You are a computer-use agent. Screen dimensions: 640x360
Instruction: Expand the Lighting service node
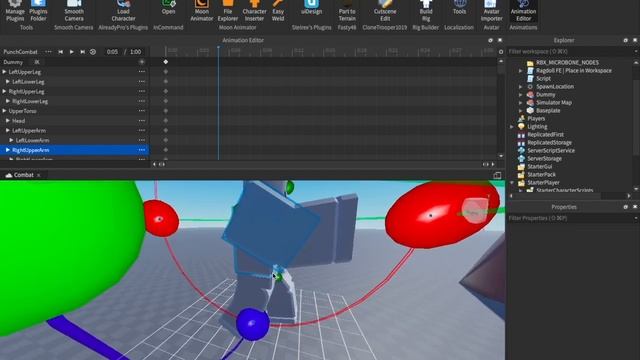click(x=512, y=127)
